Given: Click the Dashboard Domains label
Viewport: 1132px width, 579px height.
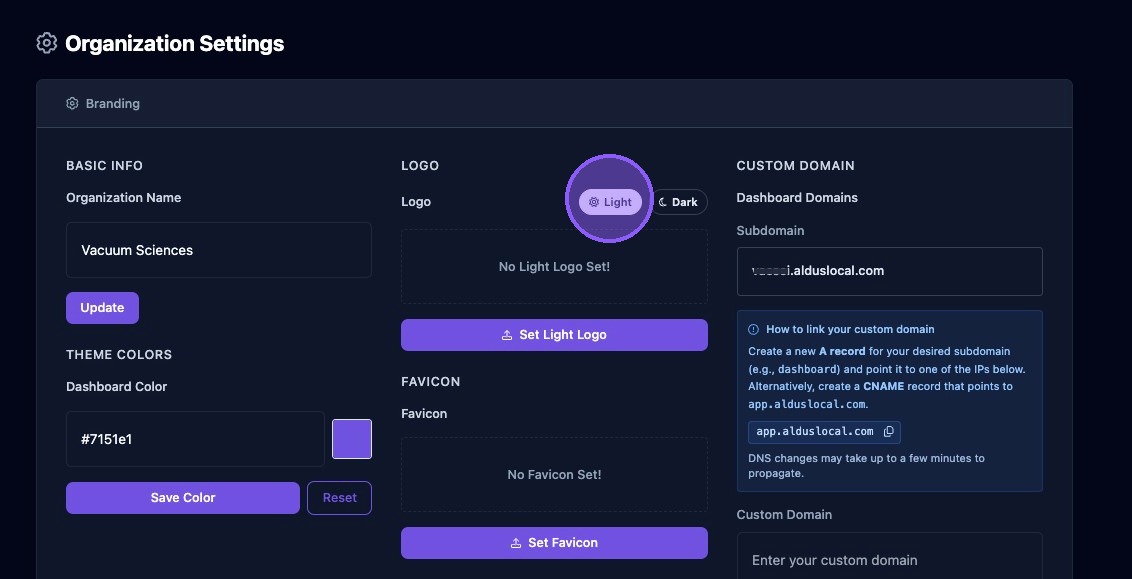Looking at the screenshot, I should click(797, 198).
